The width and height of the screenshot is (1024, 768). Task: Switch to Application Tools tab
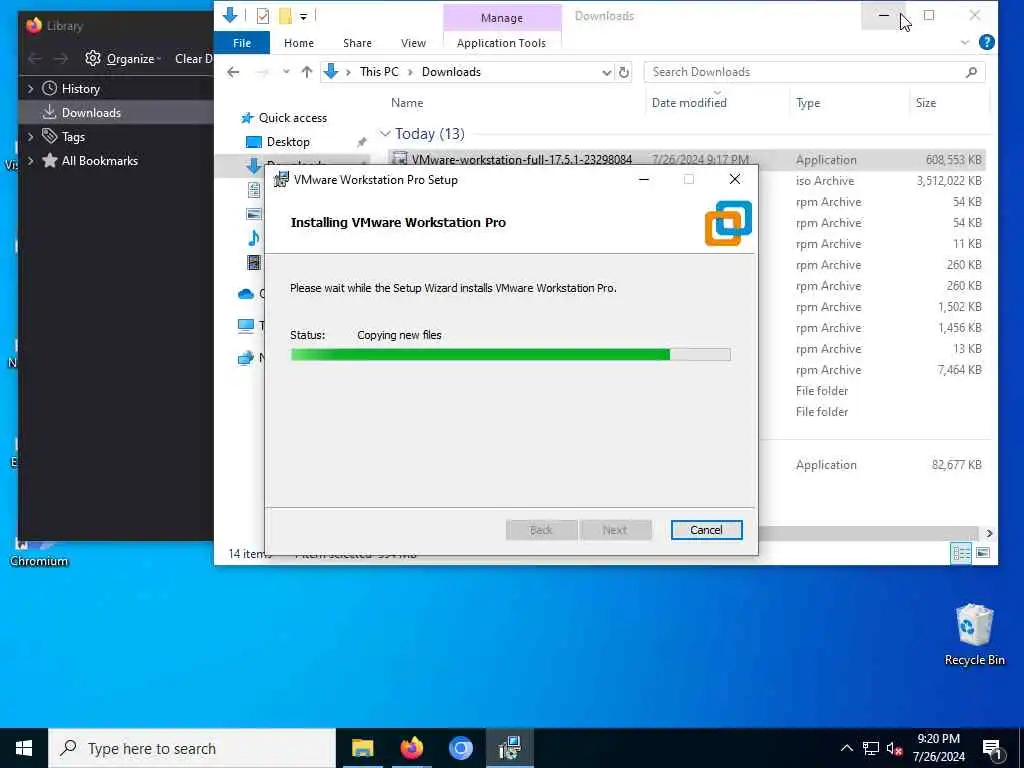click(x=501, y=43)
